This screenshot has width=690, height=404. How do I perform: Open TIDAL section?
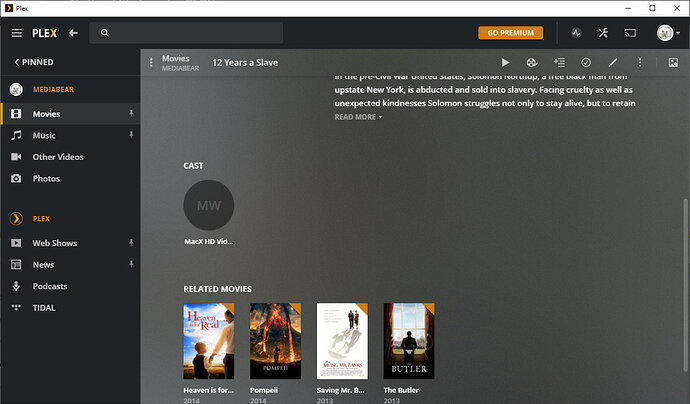(70, 308)
